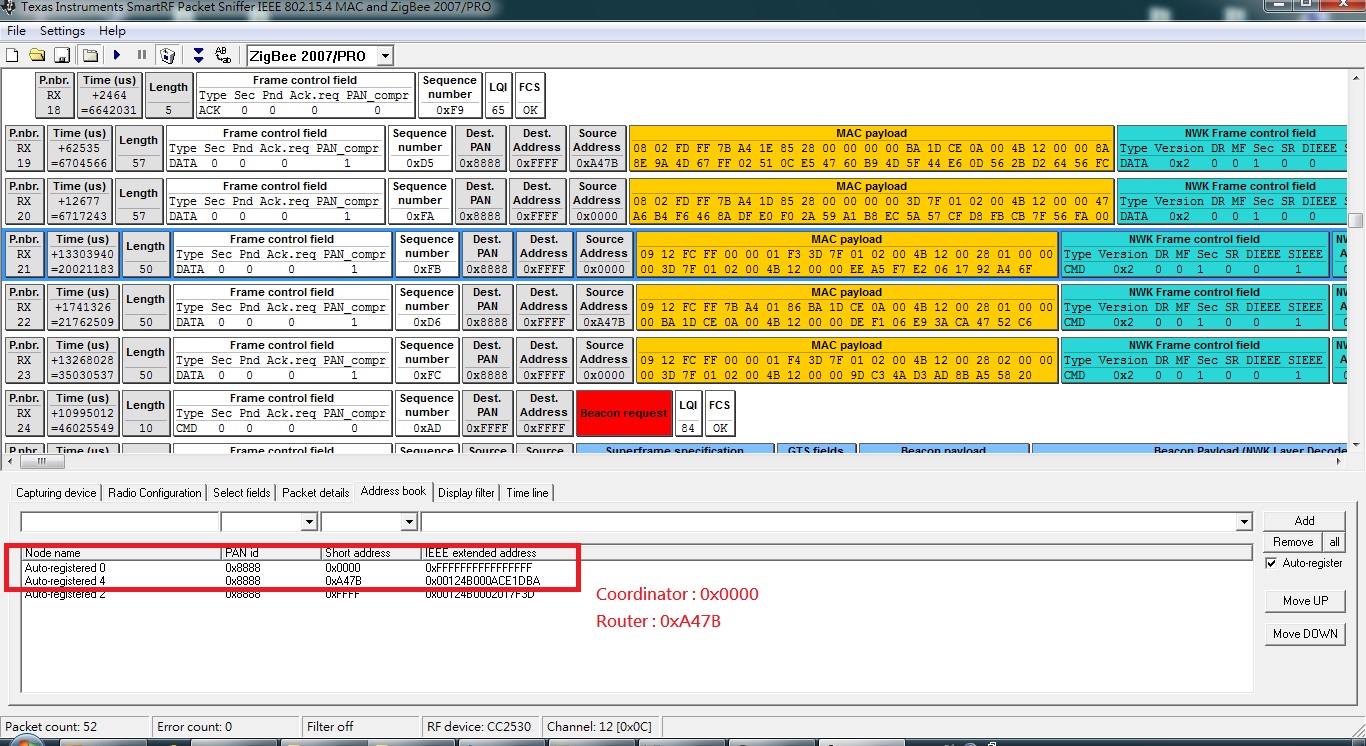Click the Node name column header
The image size is (1366, 746).
(x=121, y=553)
